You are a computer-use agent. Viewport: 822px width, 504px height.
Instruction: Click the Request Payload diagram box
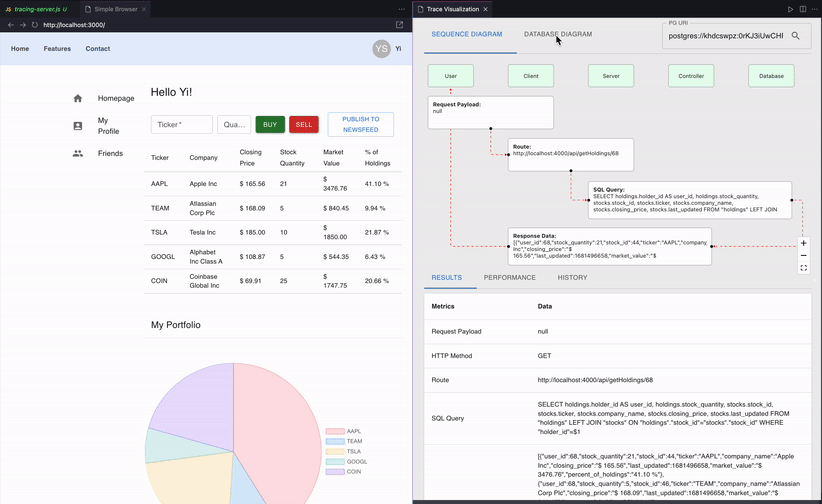pyautogui.click(x=491, y=112)
